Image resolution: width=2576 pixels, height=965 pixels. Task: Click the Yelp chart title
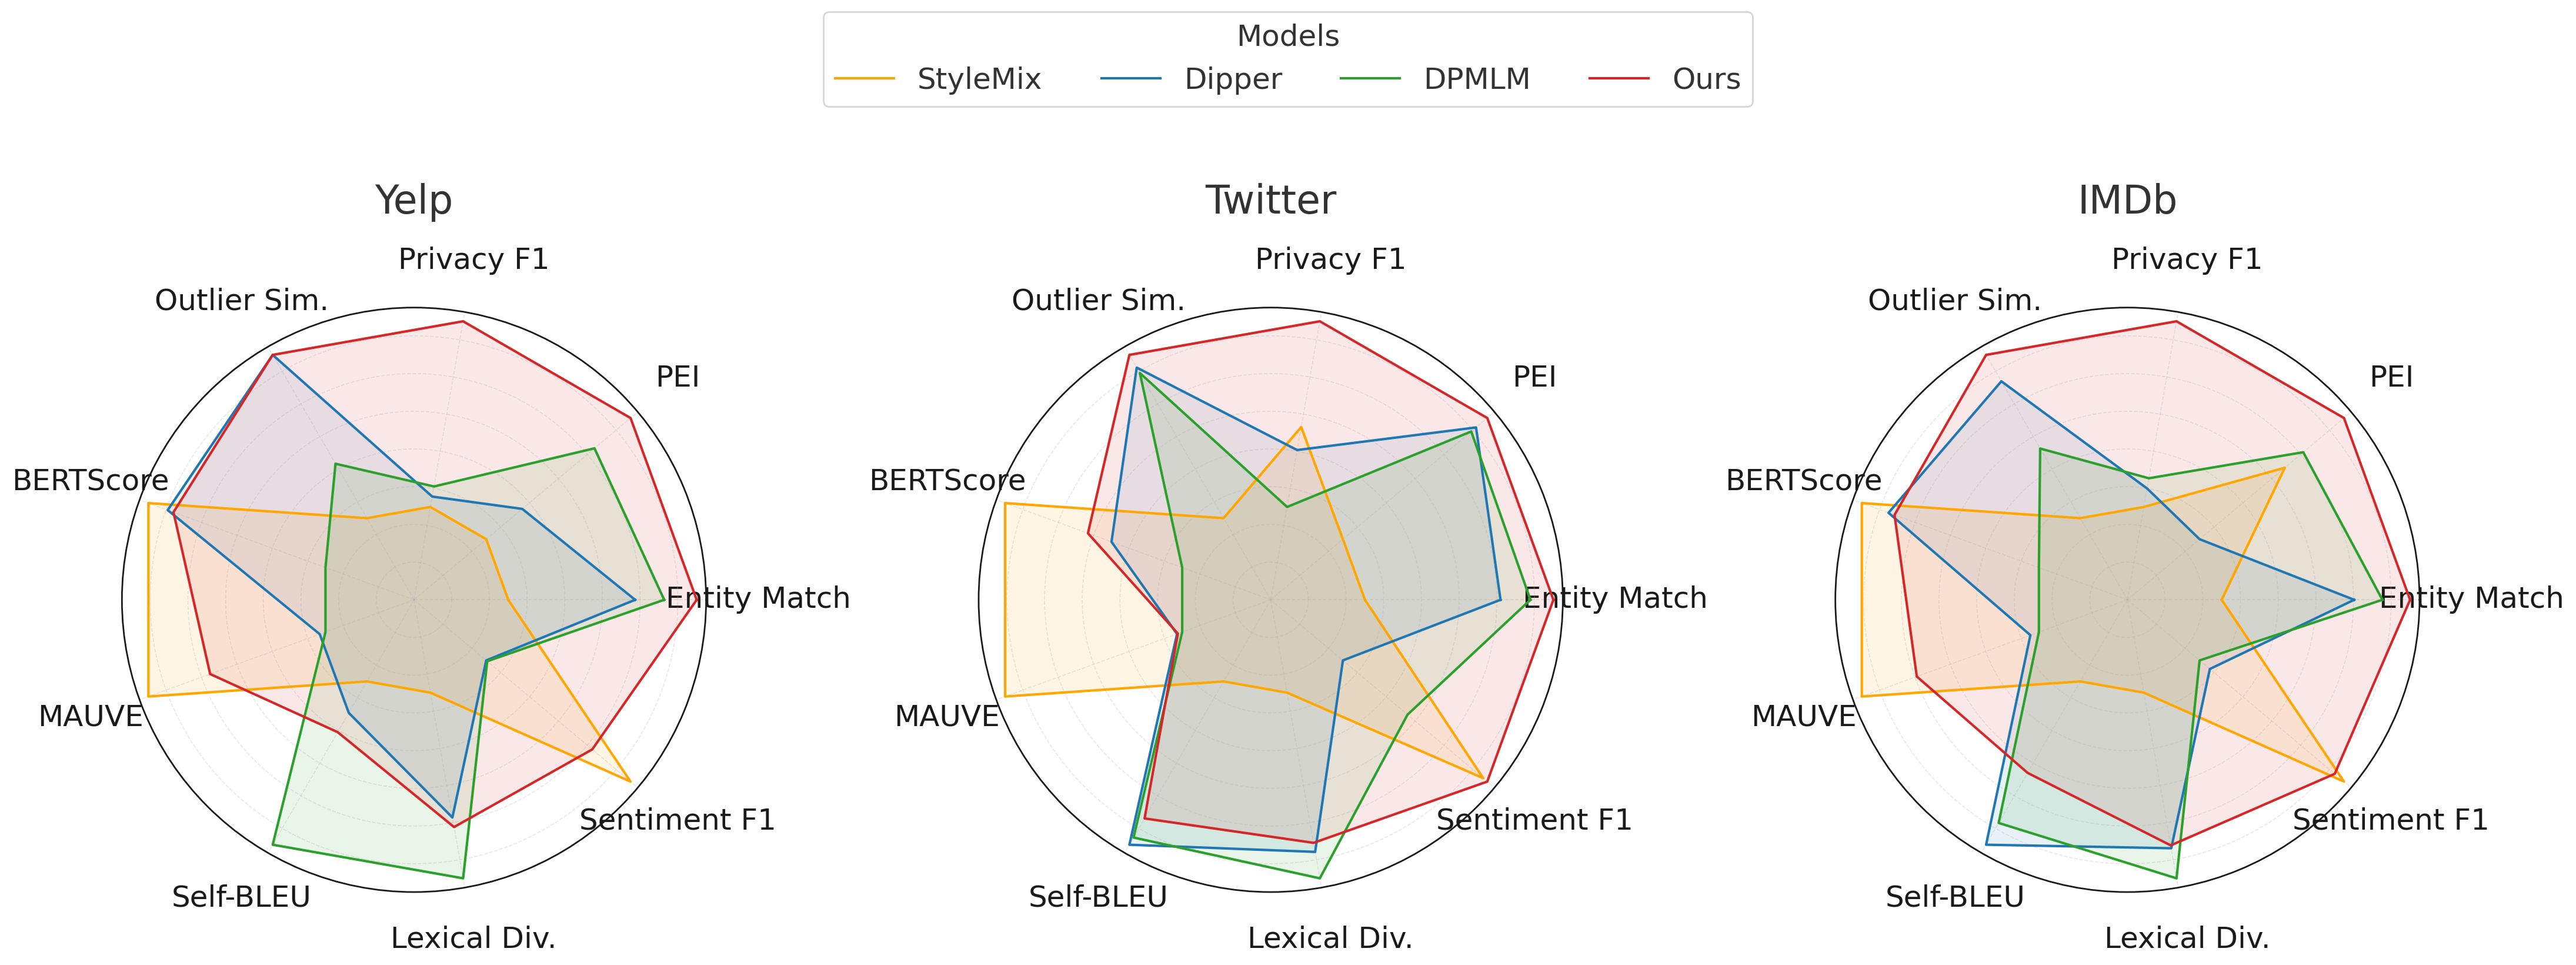point(413,200)
